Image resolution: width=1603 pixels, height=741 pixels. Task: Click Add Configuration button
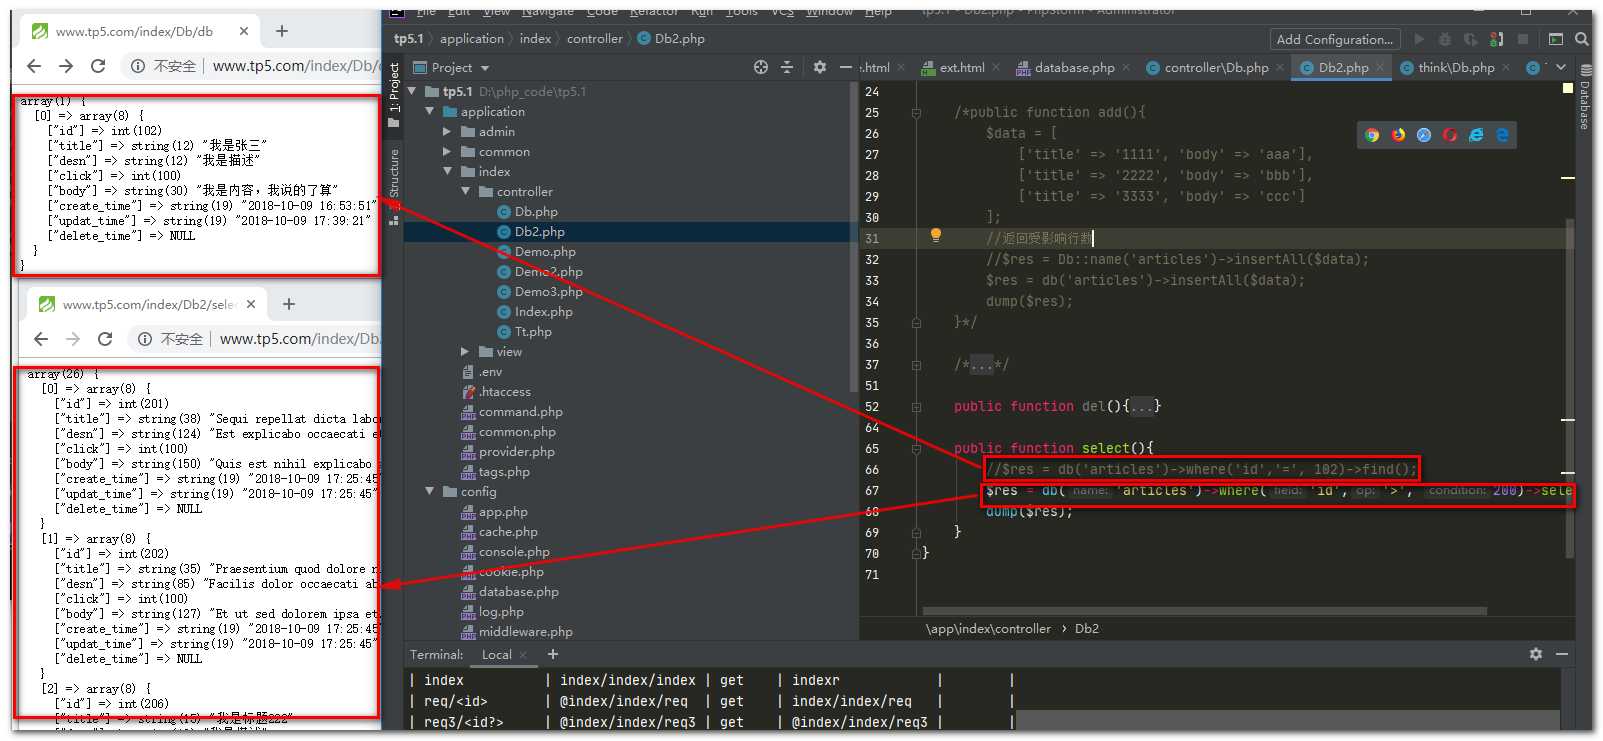pyautogui.click(x=1334, y=39)
